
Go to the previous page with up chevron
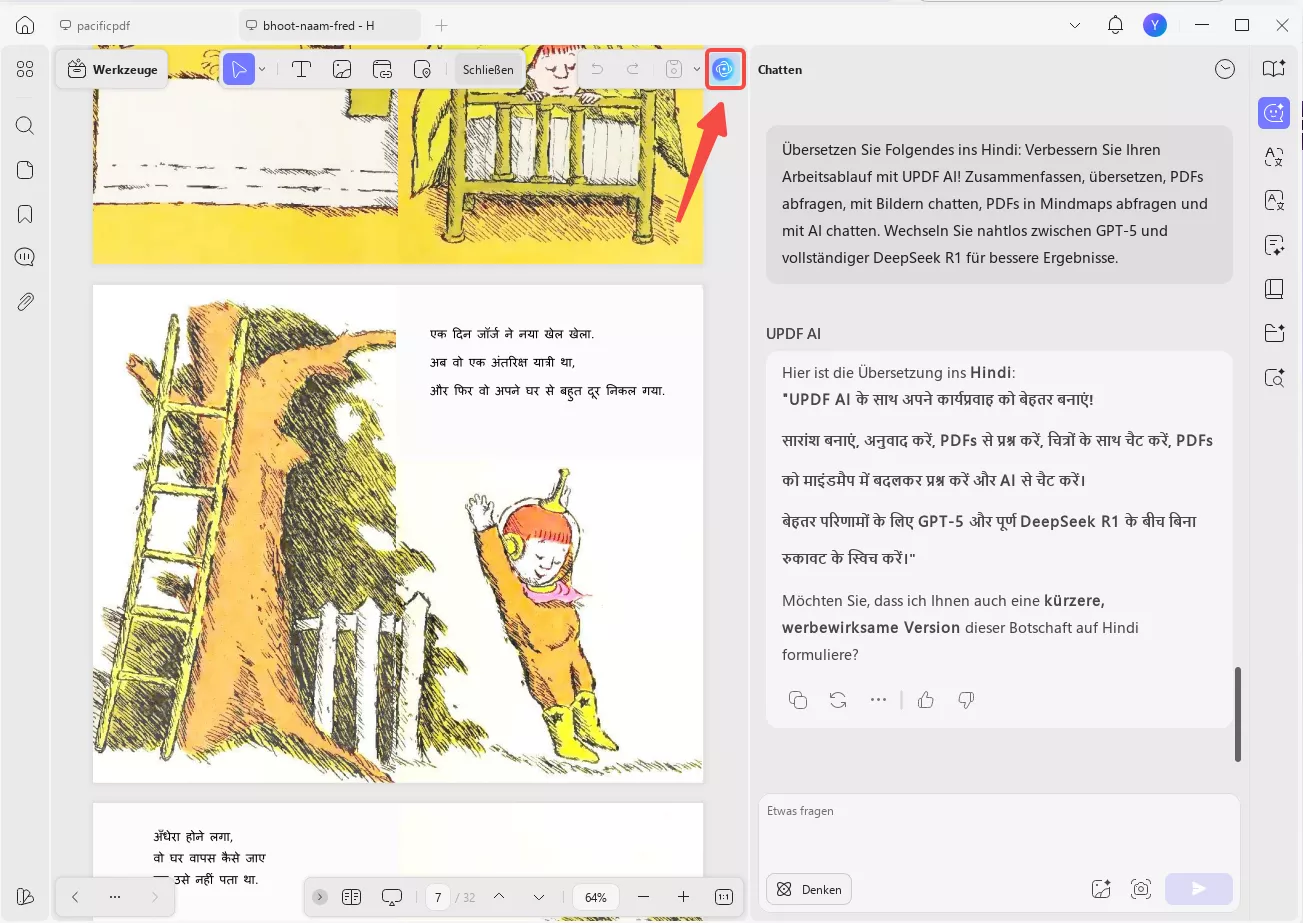[x=499, y=897]
